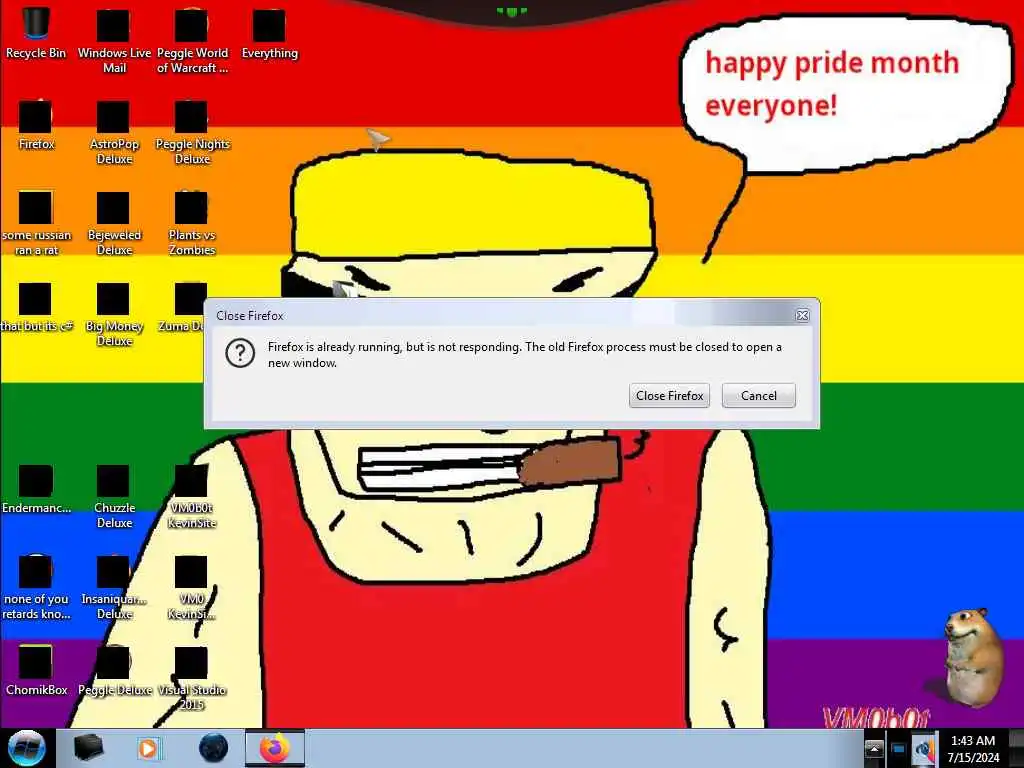Select the AstroPop Deluxe desktop icon

tap(114, 132)
